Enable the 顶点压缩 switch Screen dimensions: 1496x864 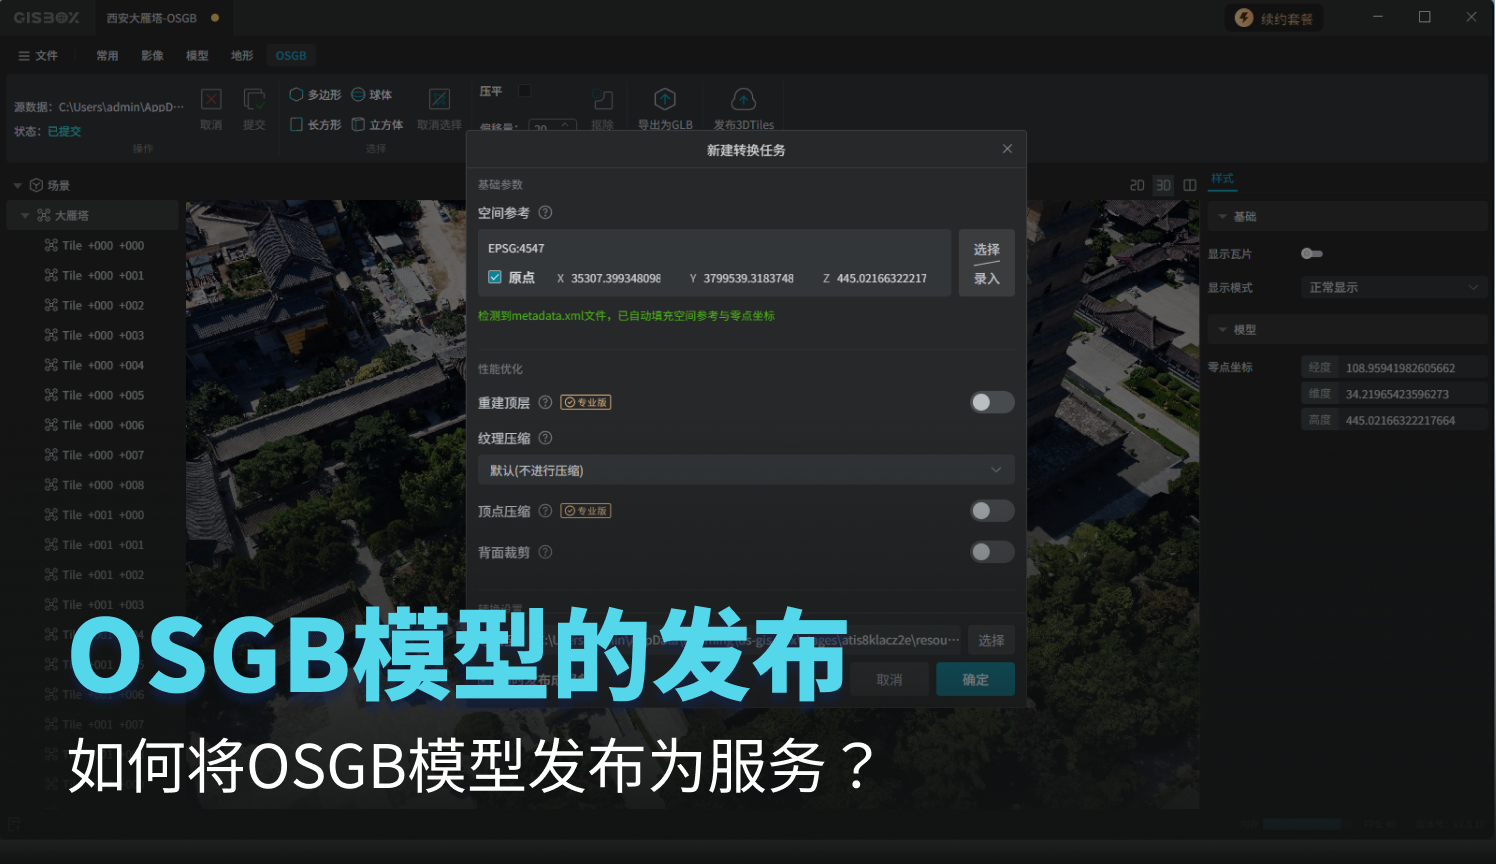point(992,511)
